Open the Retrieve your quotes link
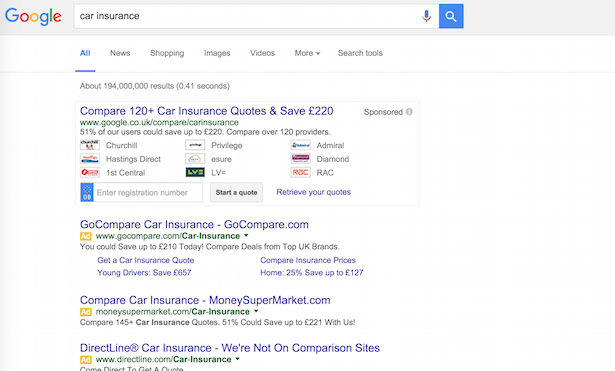The height and width of the screenshot is (371, 615). (x=314, y=192)
